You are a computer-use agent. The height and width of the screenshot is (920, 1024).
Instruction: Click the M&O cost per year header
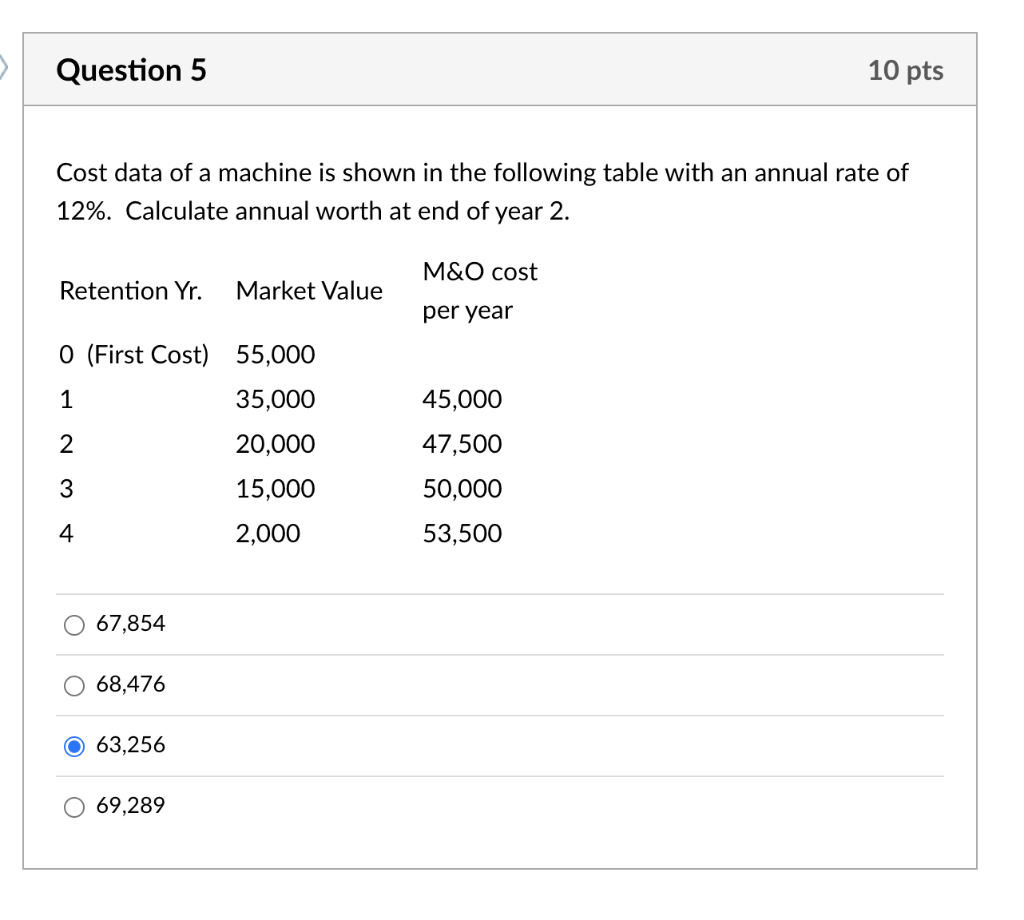[481, 291]
